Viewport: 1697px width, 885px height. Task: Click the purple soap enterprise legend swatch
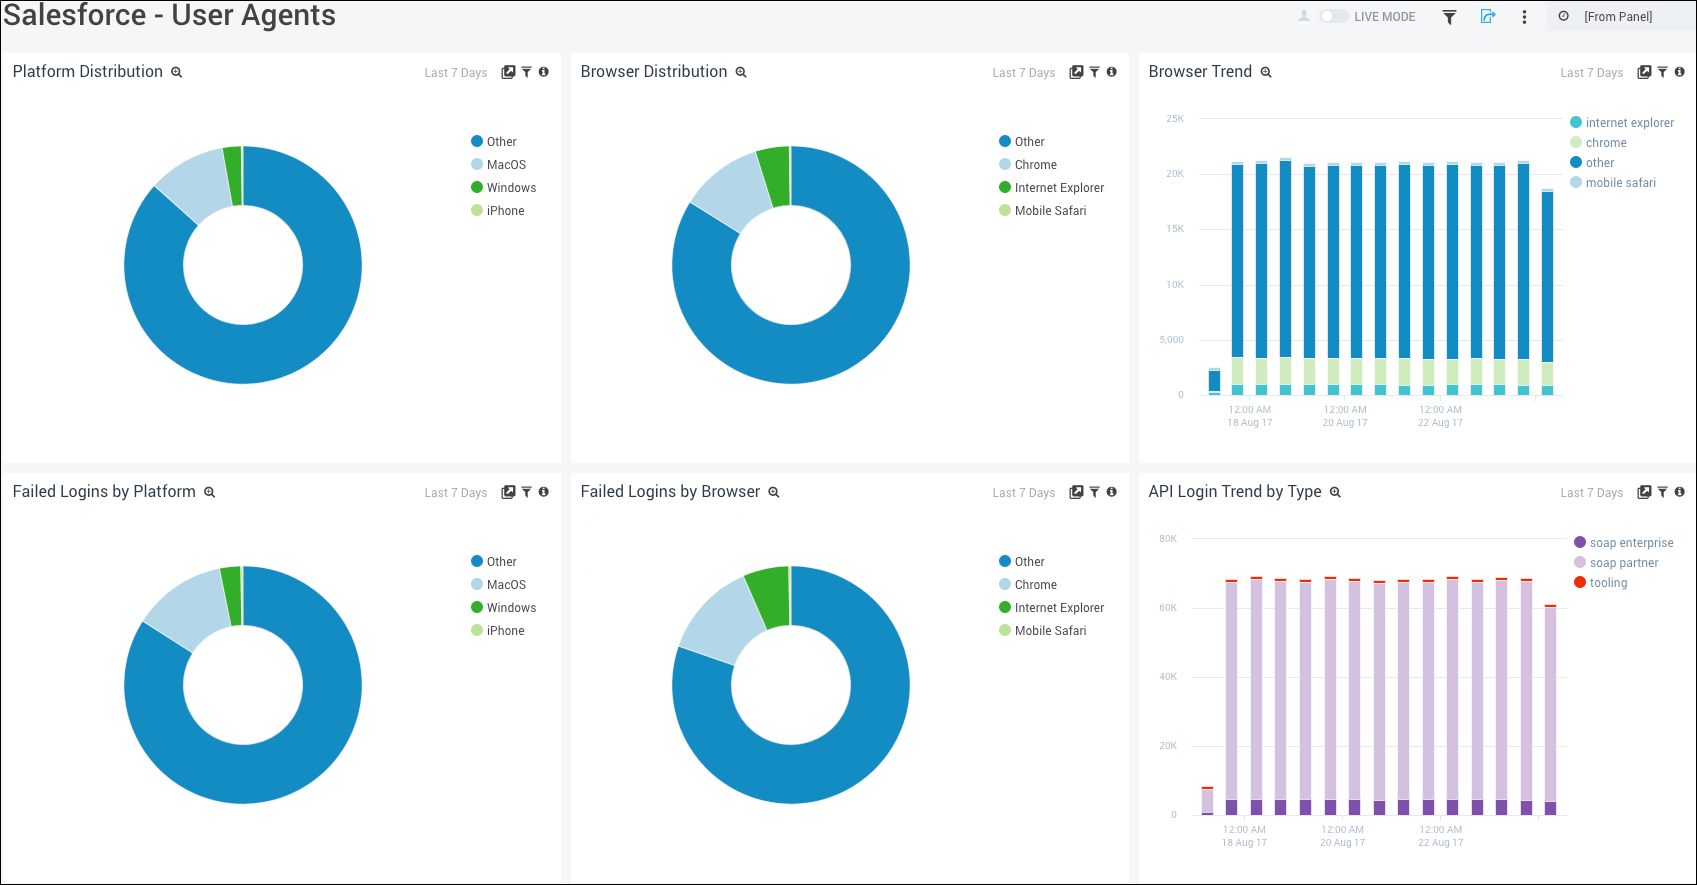pyautogui.click(x=1580, y=543)
